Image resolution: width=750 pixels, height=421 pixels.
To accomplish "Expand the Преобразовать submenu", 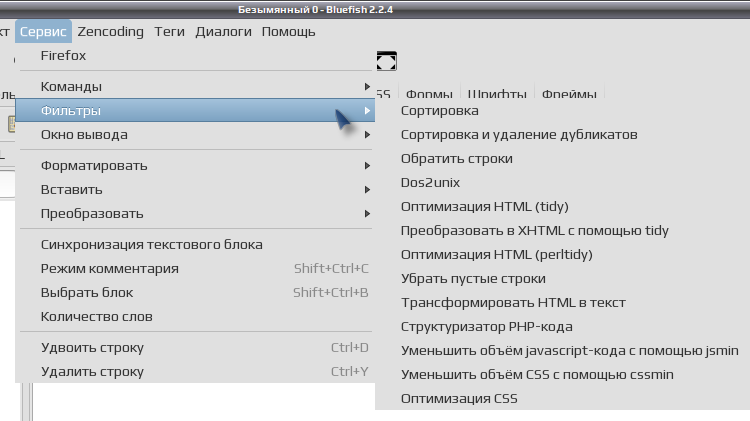I will tap(196, 213).
